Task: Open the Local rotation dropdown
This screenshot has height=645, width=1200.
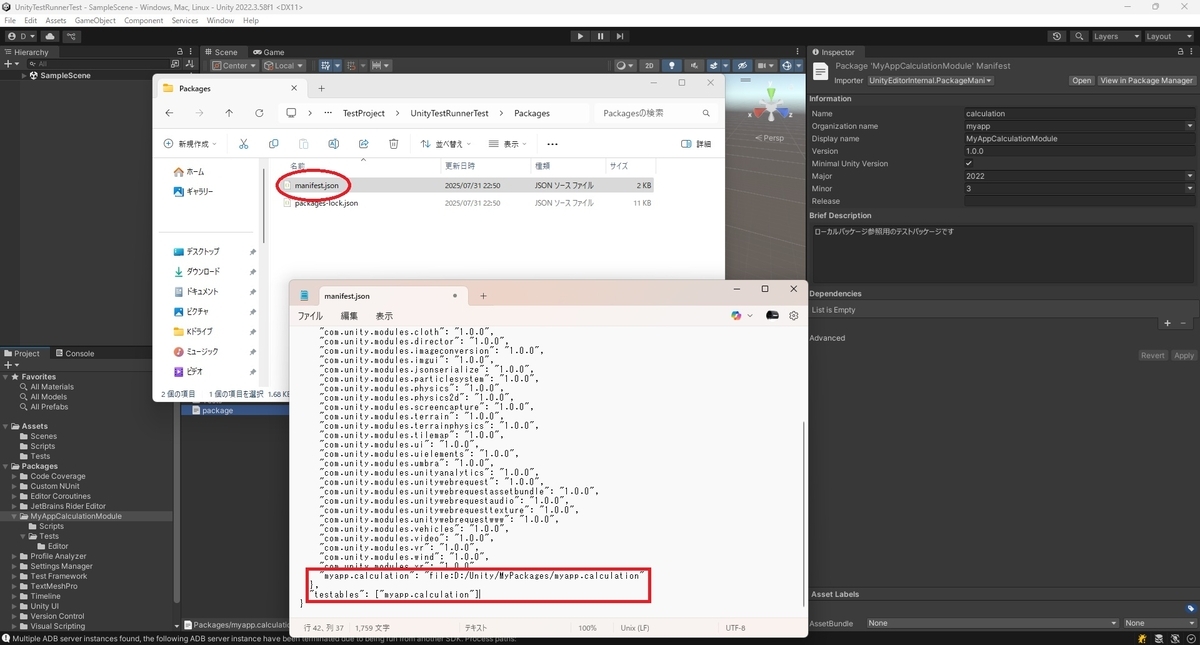Action: (282, 66)
